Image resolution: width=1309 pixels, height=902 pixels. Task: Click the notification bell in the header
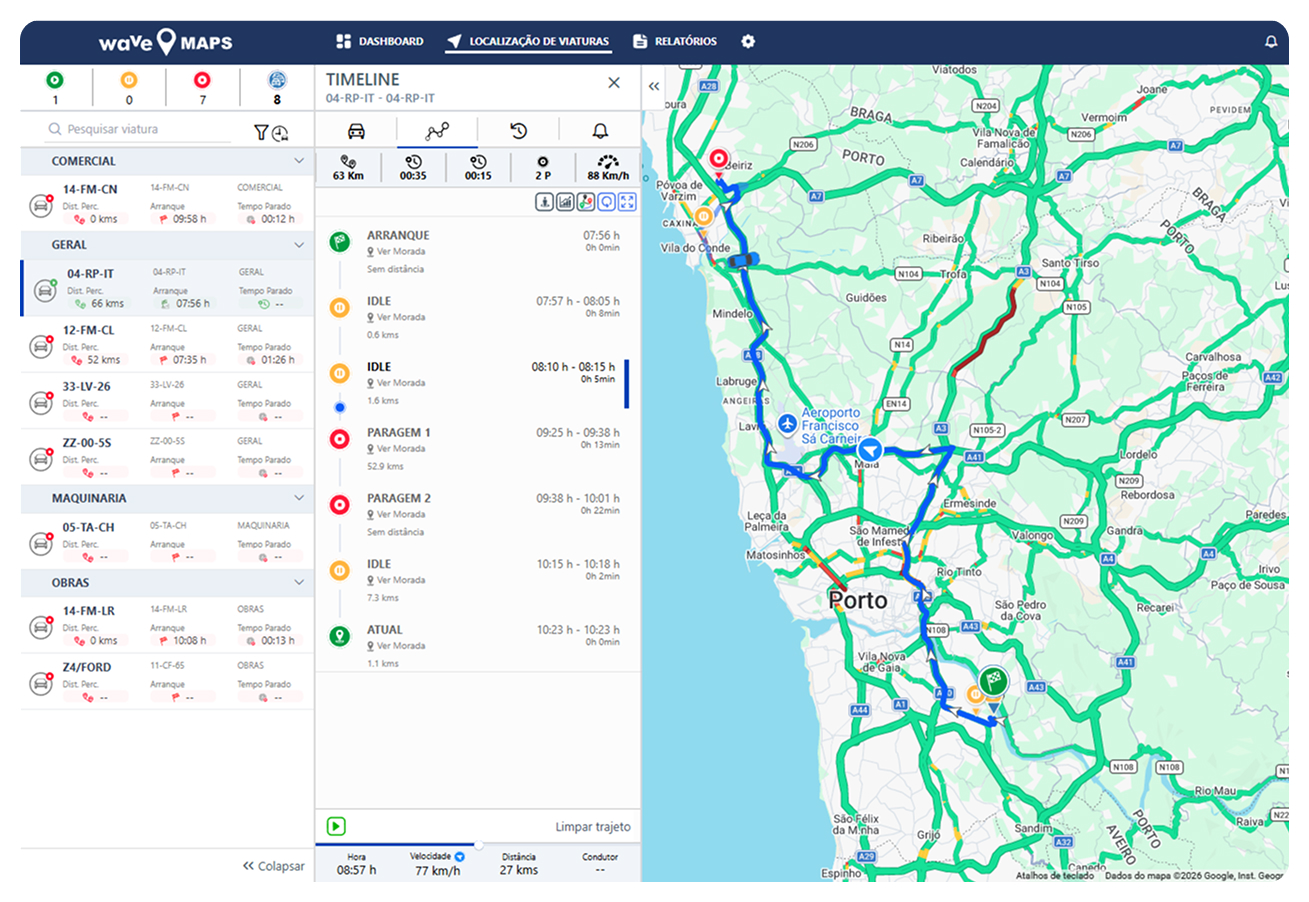click(1271, 42)
